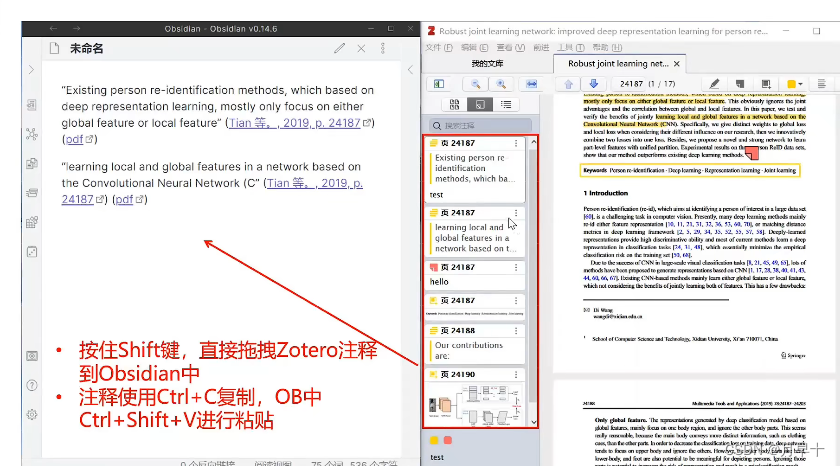Show document outline in reader sidebar

click(506, 104)
